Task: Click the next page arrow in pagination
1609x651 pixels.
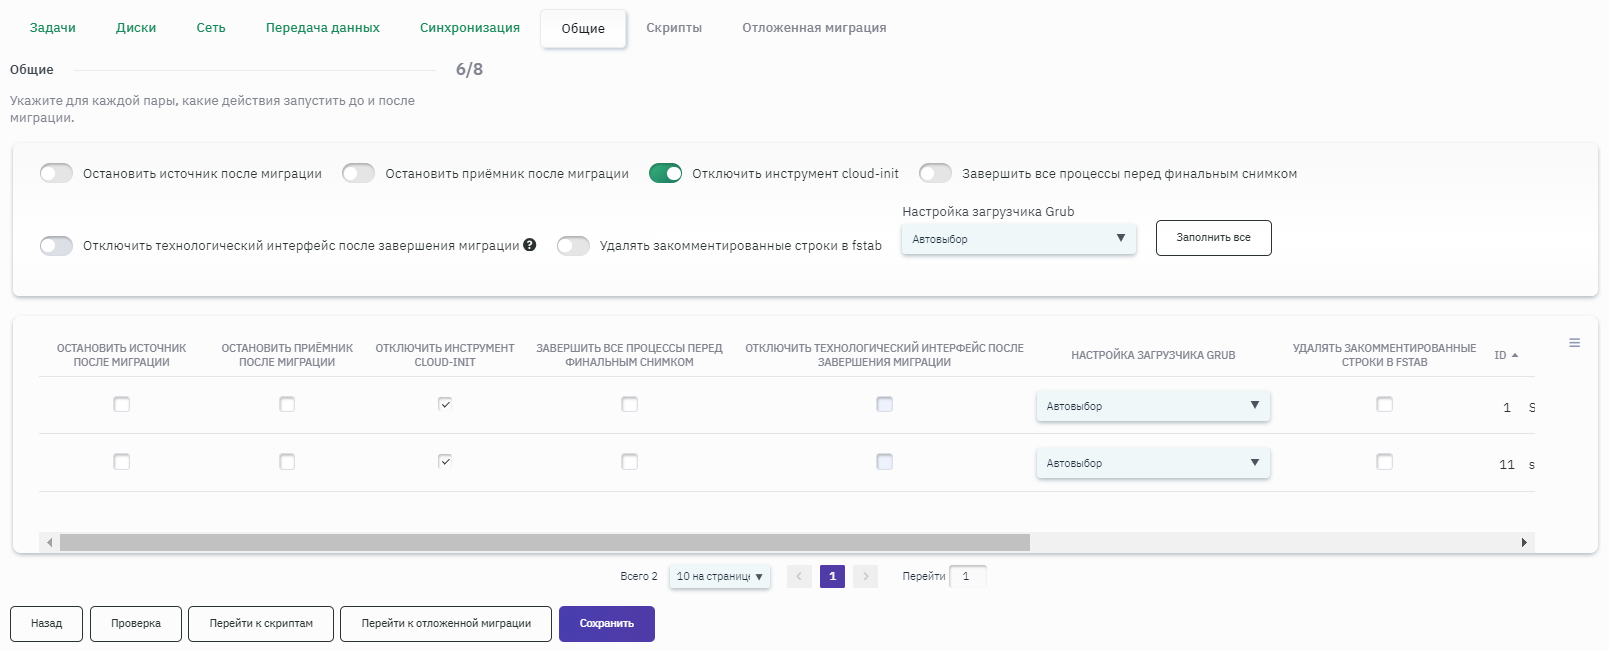Action: pyautogui.click(x=866, y=576)
